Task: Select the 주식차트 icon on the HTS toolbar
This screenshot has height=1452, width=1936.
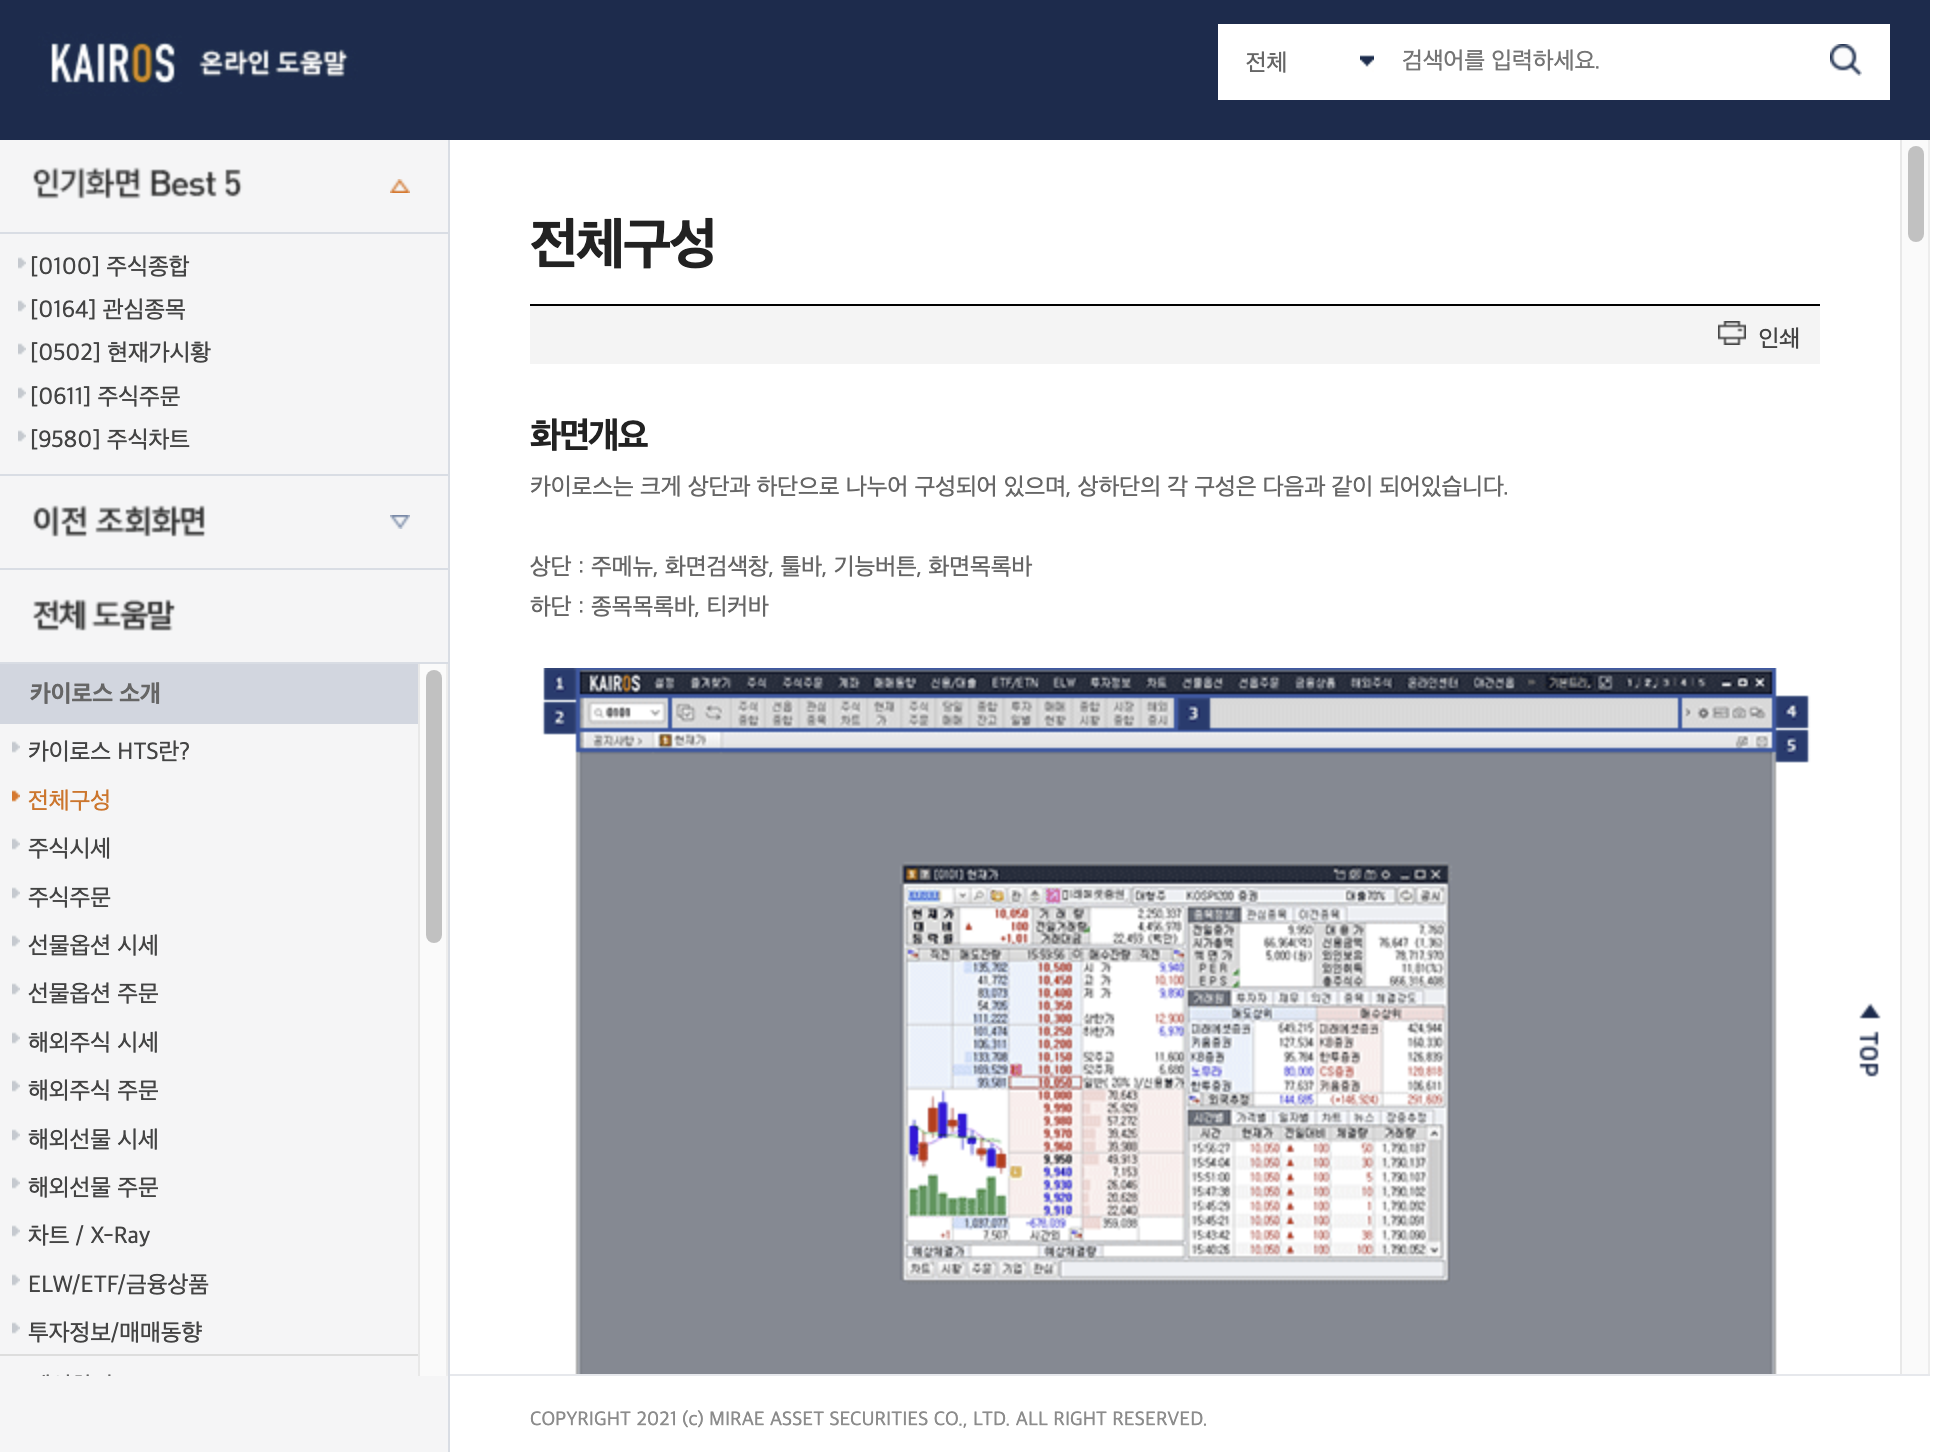Action: 848,712
